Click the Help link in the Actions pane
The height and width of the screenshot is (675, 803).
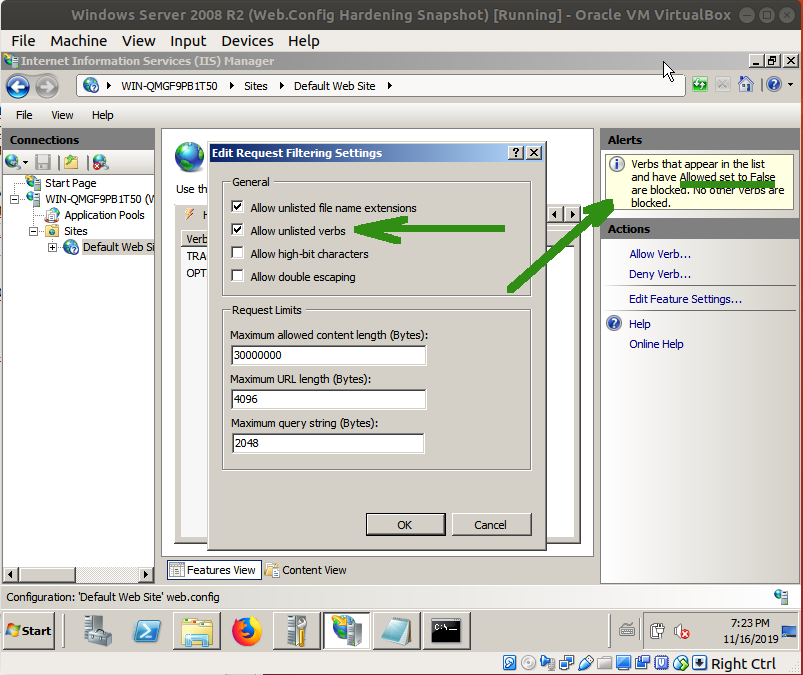640,324
